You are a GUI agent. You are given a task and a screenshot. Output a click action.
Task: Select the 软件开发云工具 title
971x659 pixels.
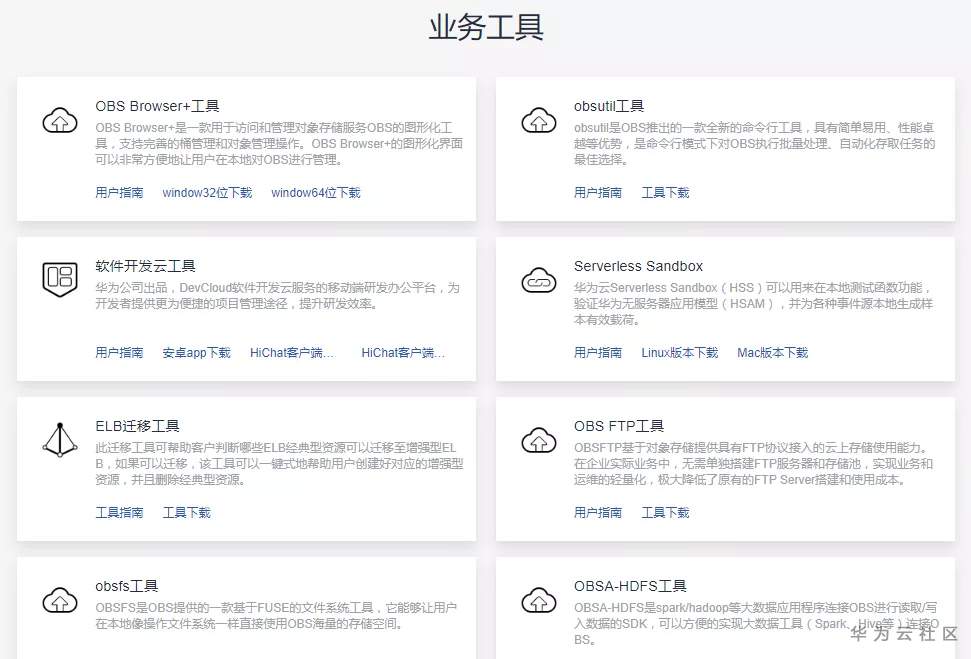click(x=146, y=266)
